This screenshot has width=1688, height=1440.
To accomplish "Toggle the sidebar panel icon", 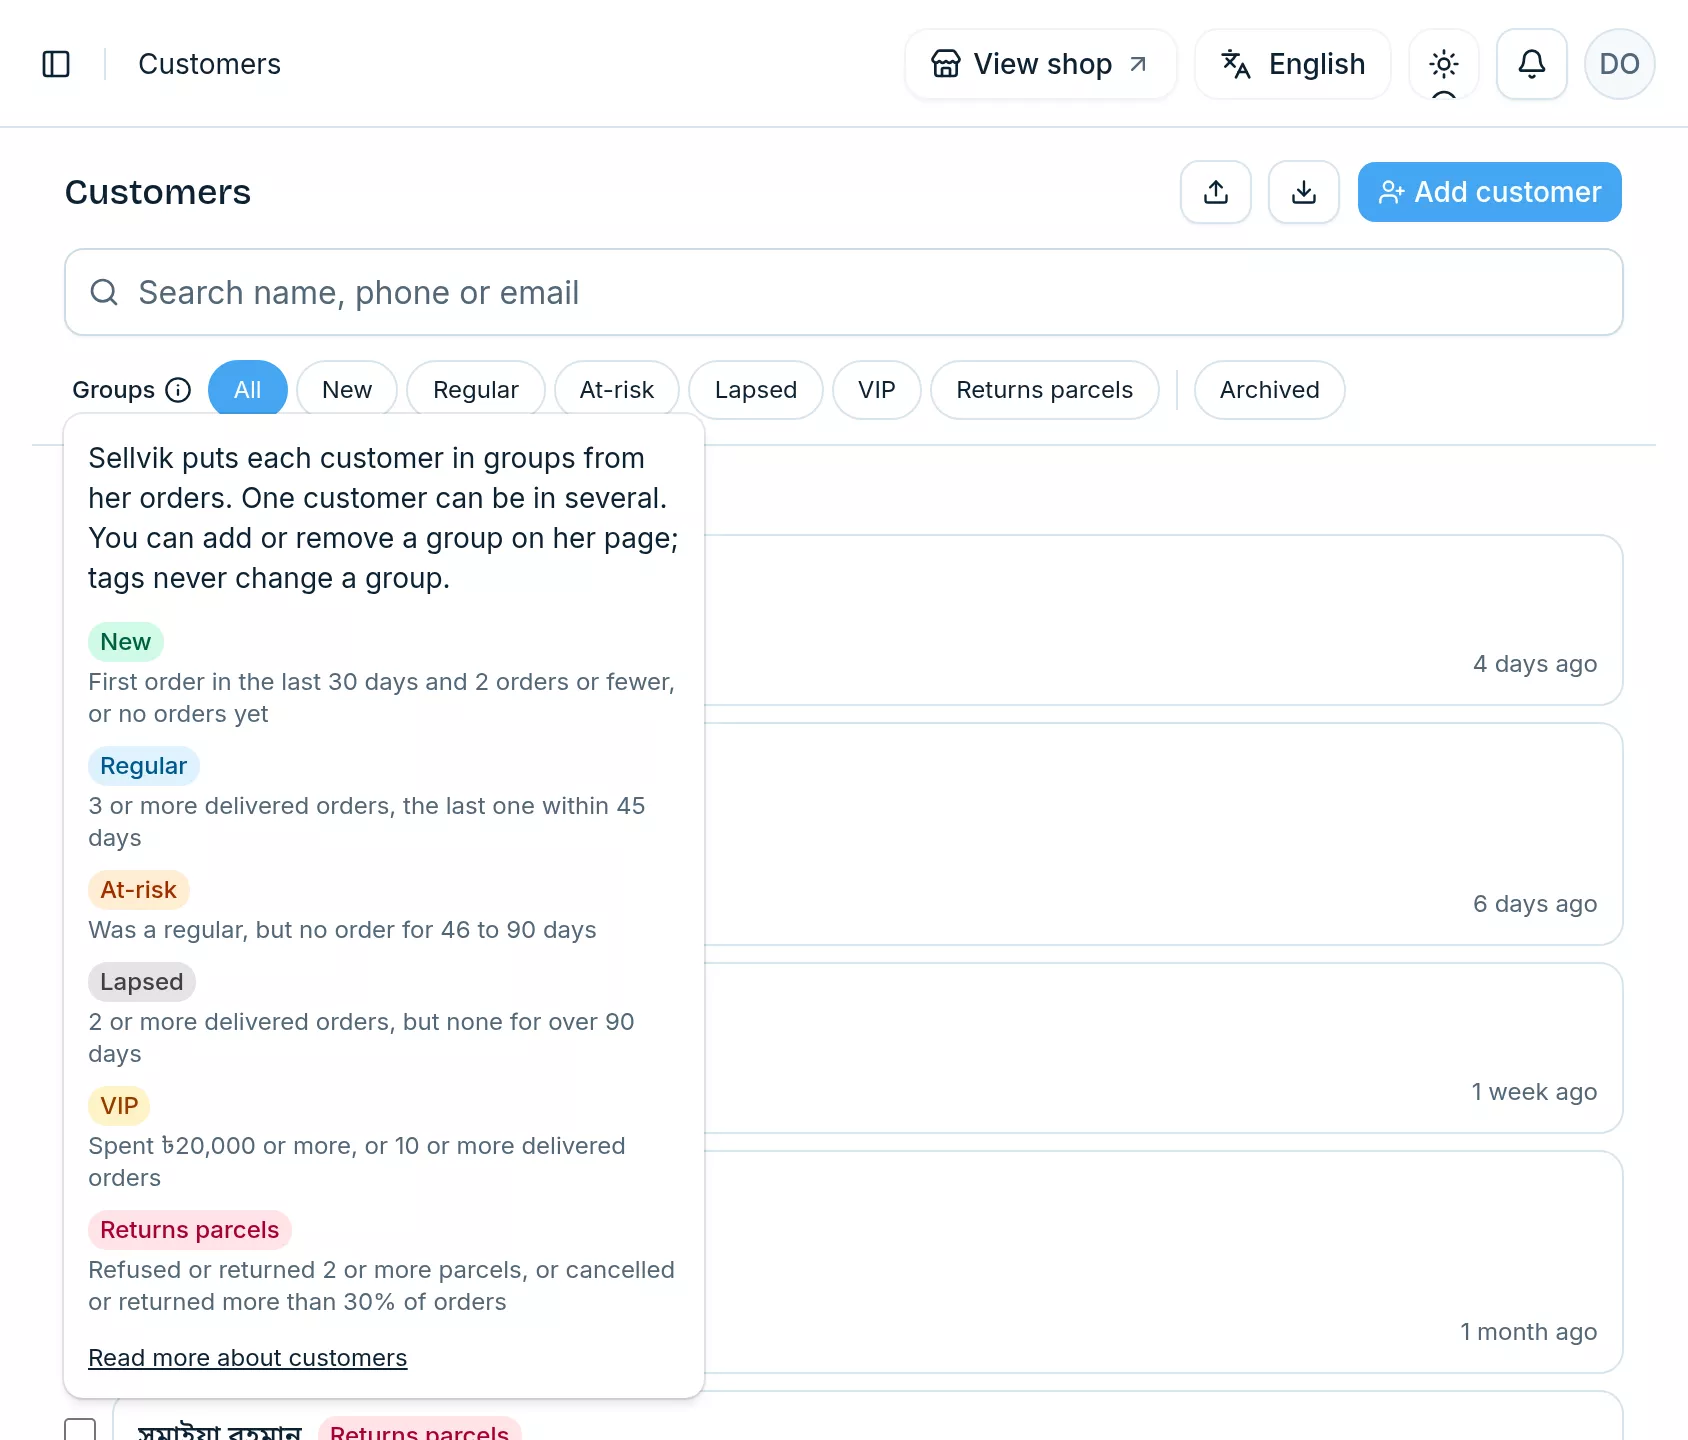I will [56, 64].
